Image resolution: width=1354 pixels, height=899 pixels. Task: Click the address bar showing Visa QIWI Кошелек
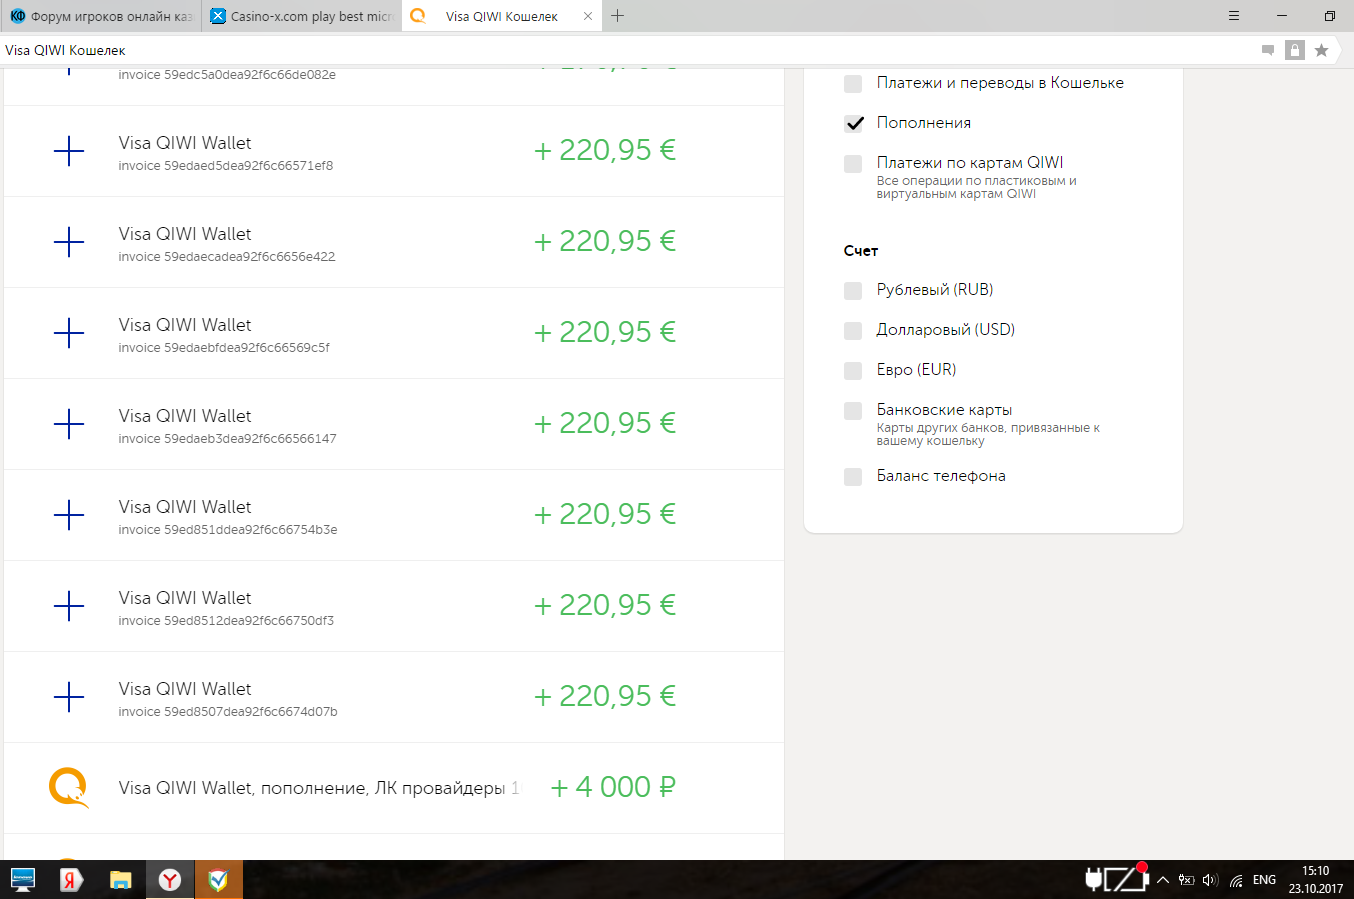pos(600,50)
